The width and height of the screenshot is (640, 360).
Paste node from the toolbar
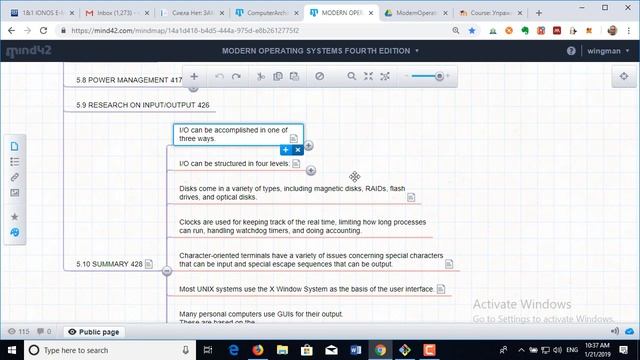point(294,76)
